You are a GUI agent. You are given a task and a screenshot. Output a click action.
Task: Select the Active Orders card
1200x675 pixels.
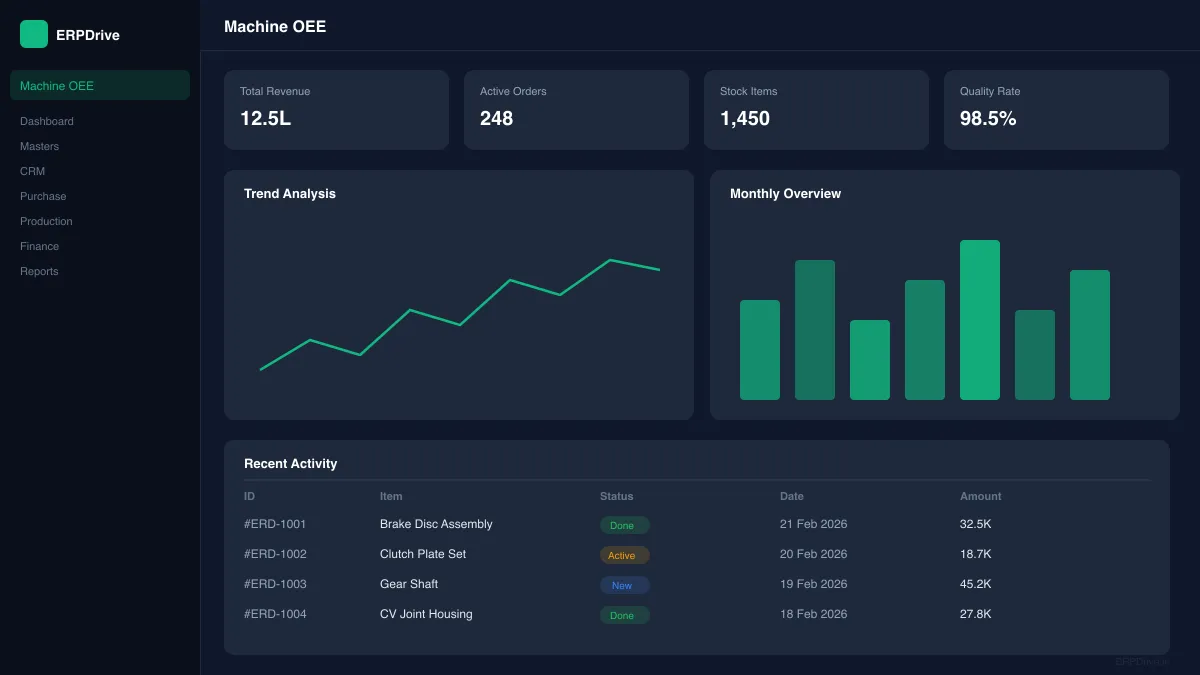pos(576,110)
